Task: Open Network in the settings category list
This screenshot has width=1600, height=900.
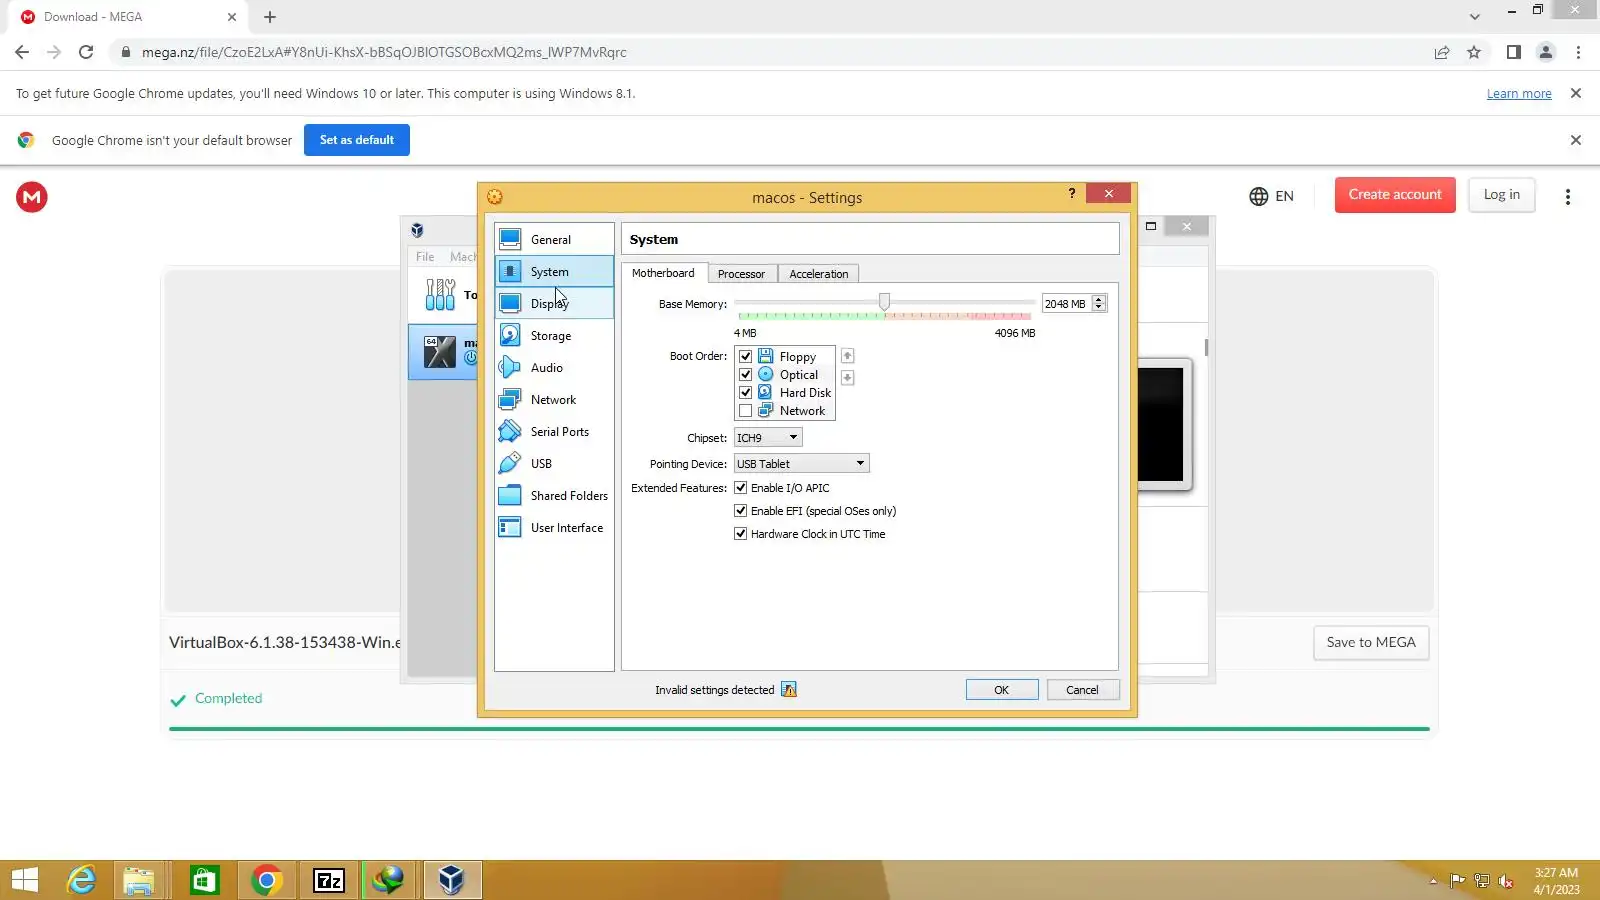Action: 554,399
